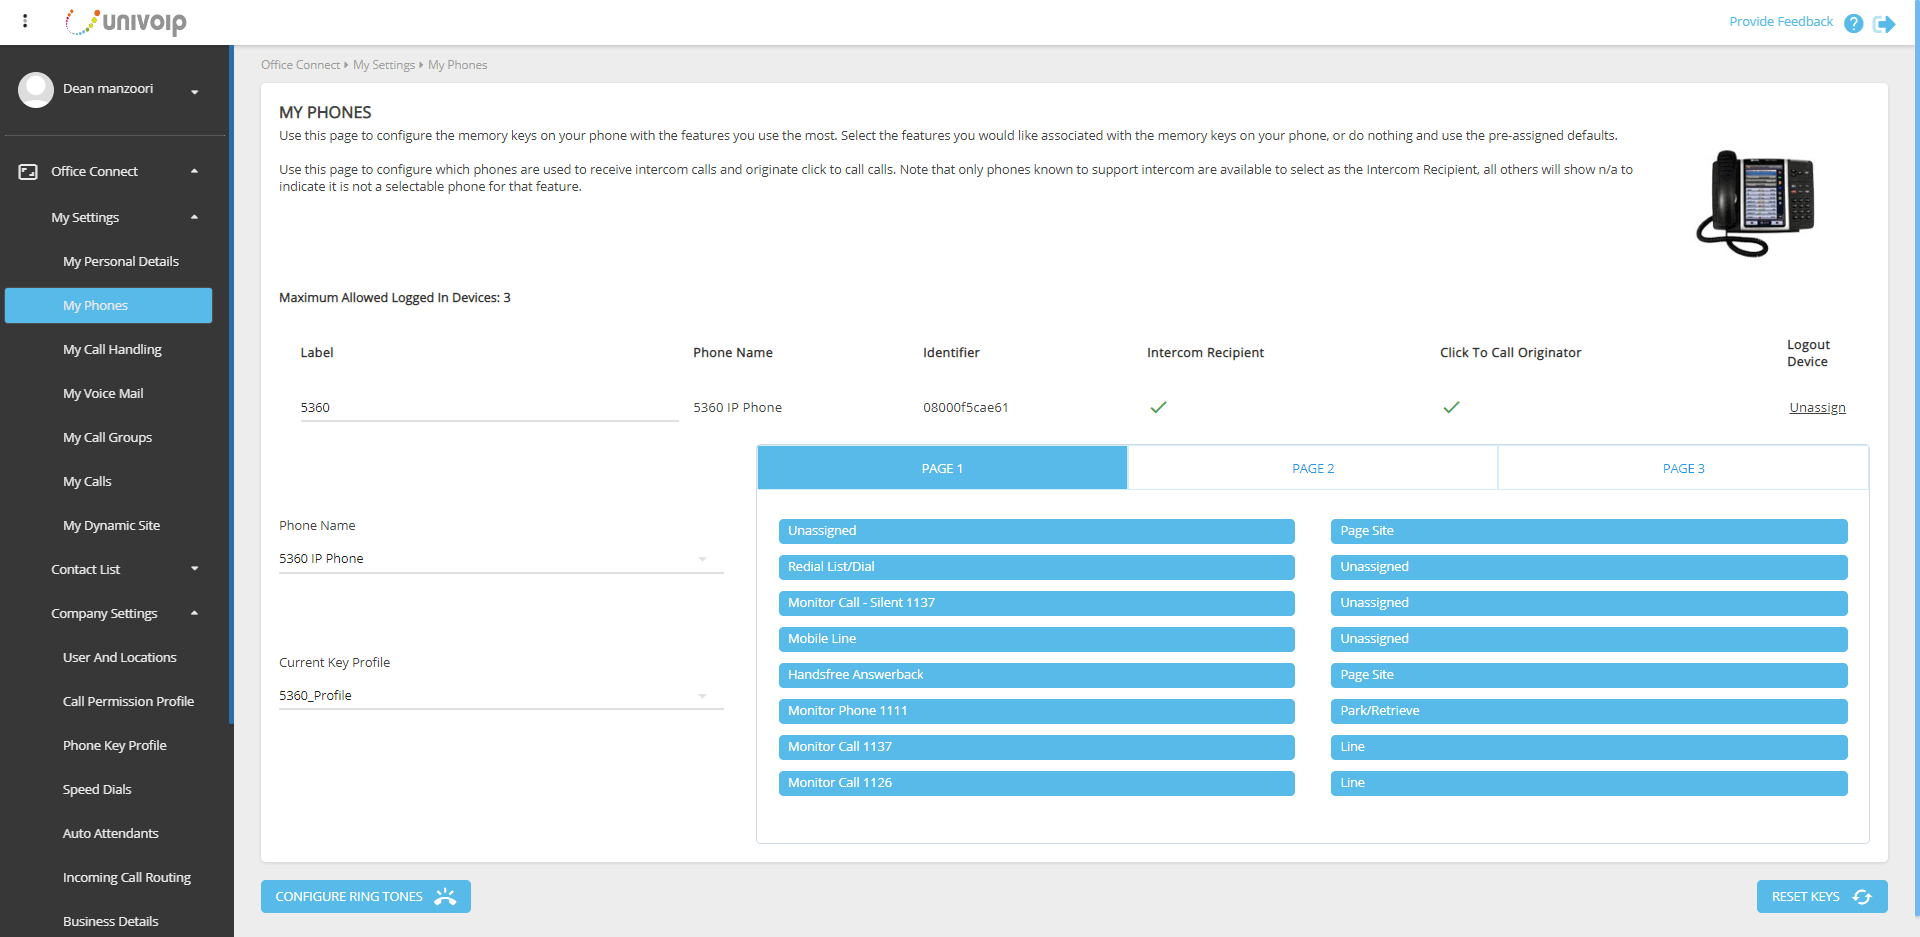Open the Phone Name dropdown
This screenshot has width=1920, height=937.
click(x=703, y=558)
